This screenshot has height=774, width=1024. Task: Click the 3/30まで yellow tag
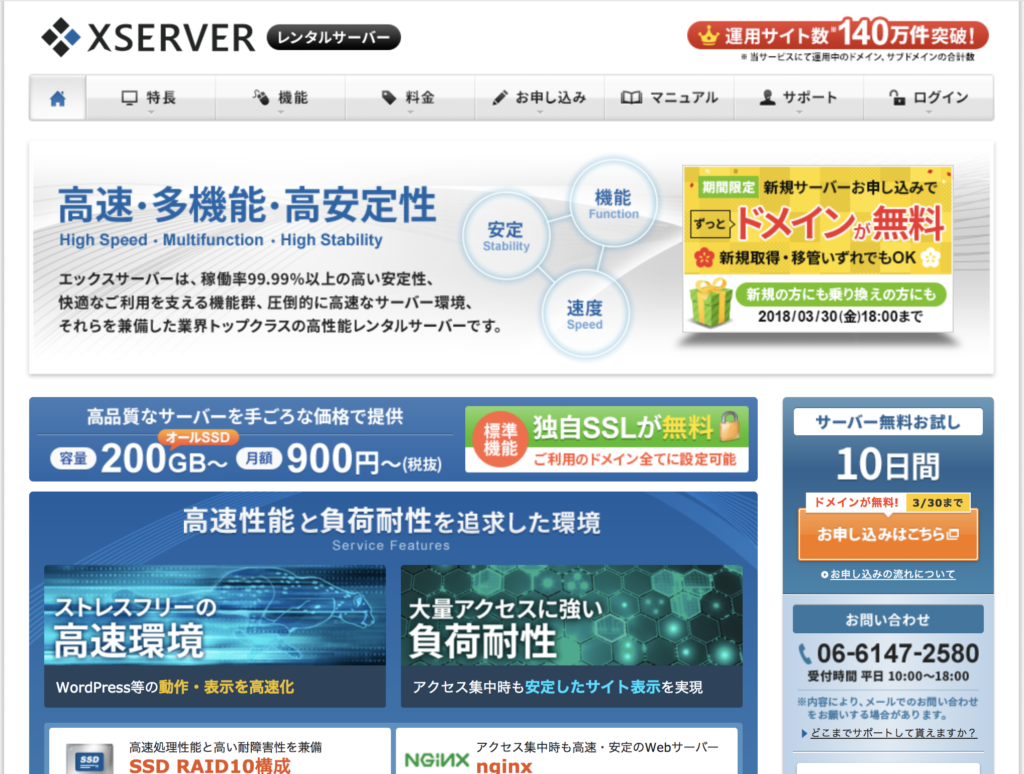(937, 502)
